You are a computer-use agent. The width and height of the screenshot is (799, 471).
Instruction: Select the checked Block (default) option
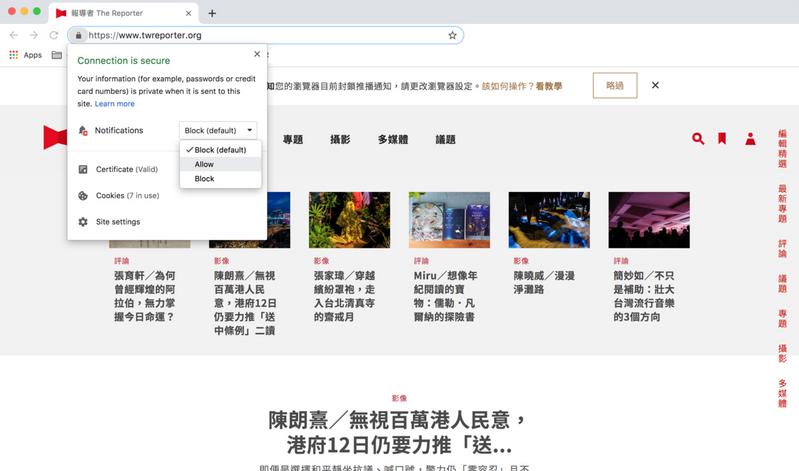[220, 150]
